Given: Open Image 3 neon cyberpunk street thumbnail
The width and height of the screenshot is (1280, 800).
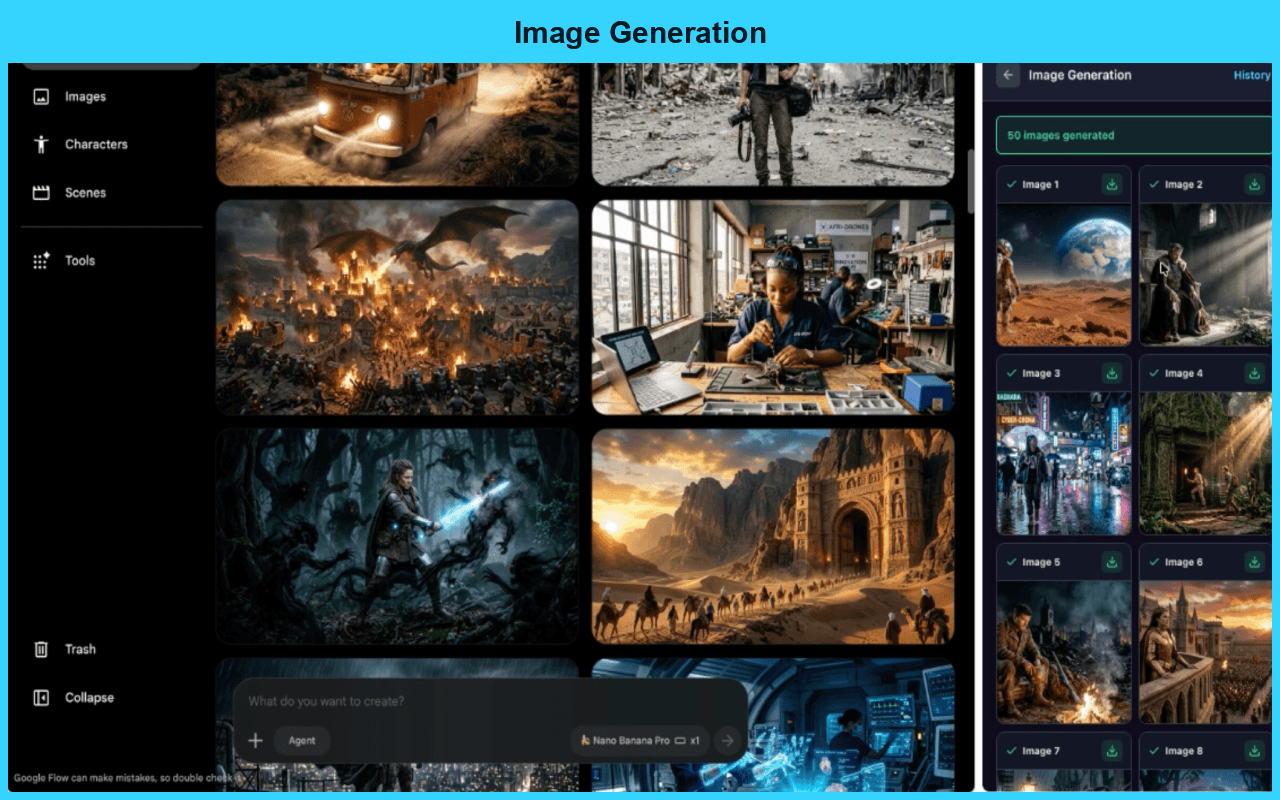Looking at the screenshot, I should point(1064,463).
